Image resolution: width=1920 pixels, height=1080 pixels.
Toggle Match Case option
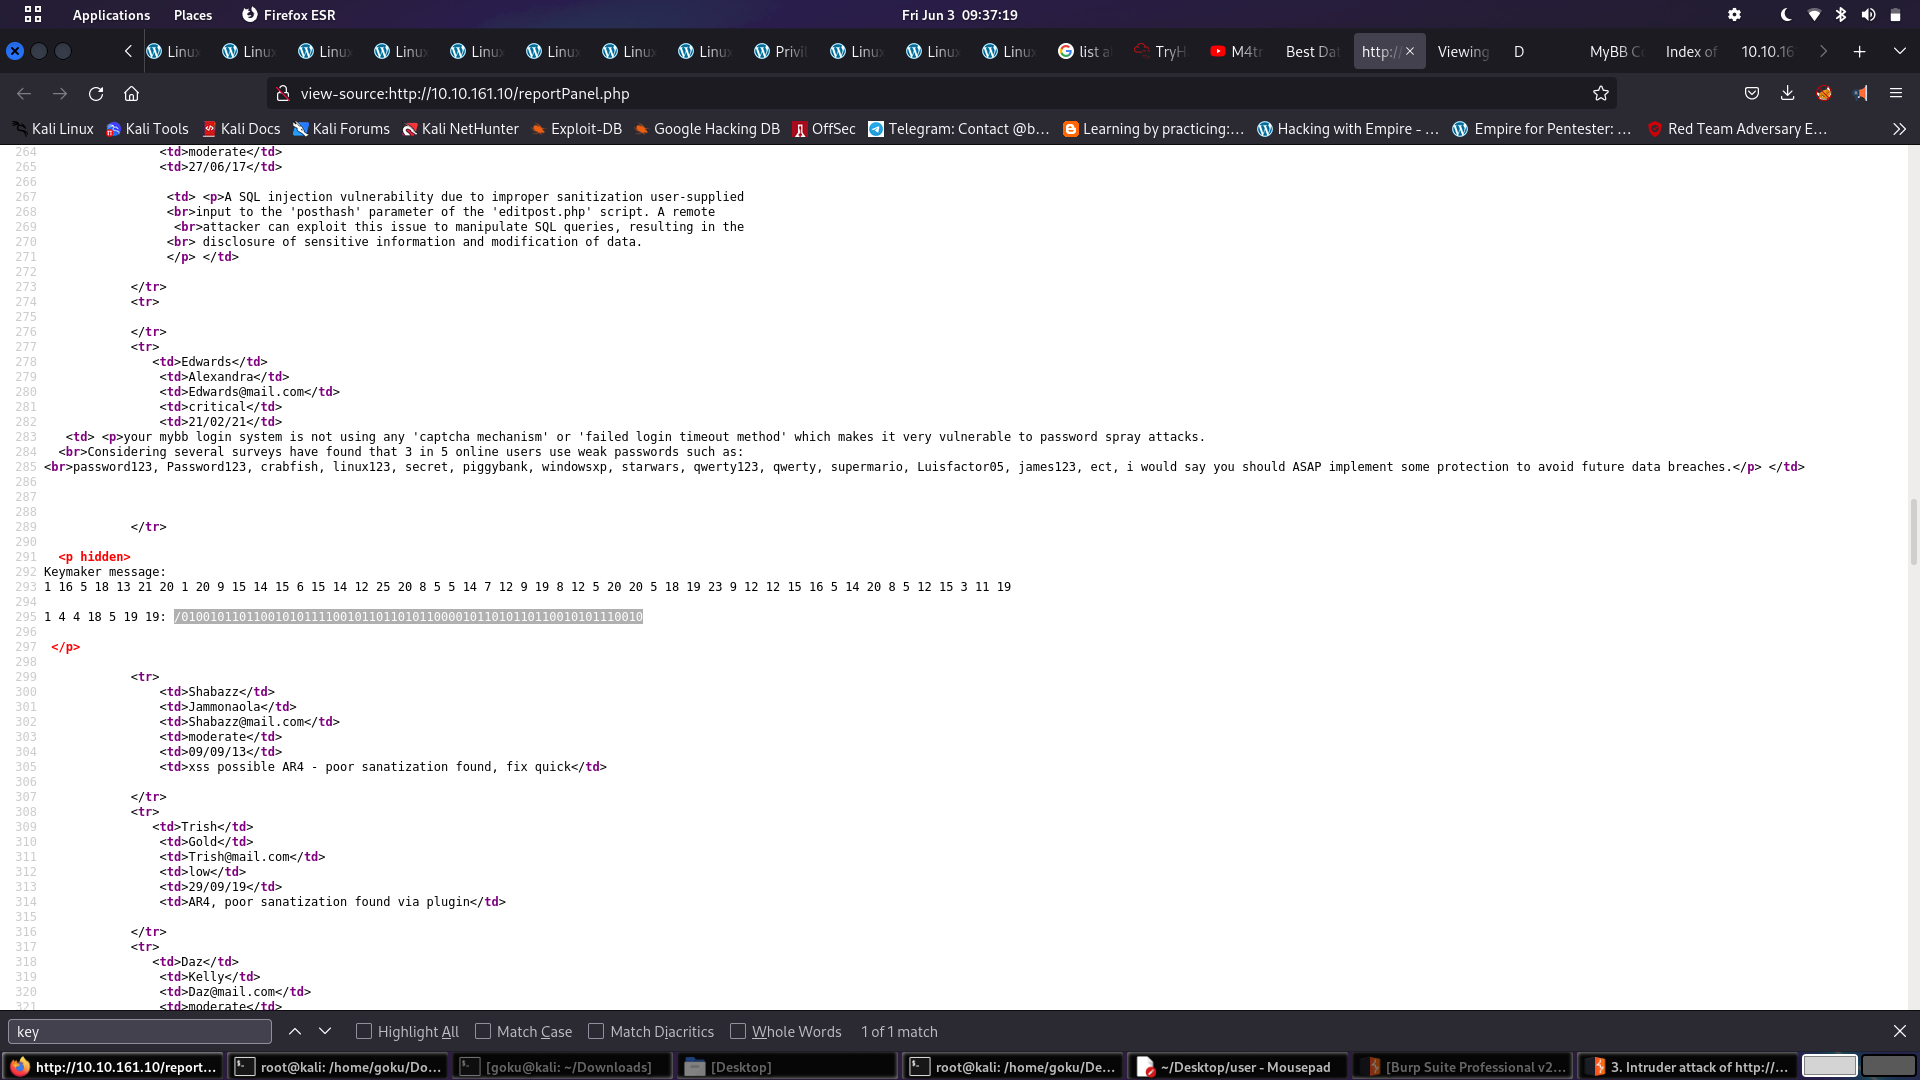point(483,1031)
